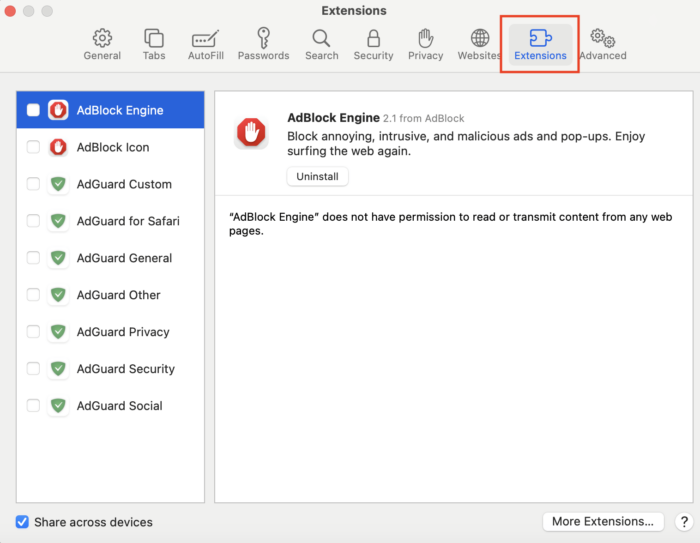Click the AdBlock Icon stop-hand icon
This screenshot has width=700, height=543.
point(58,147)
